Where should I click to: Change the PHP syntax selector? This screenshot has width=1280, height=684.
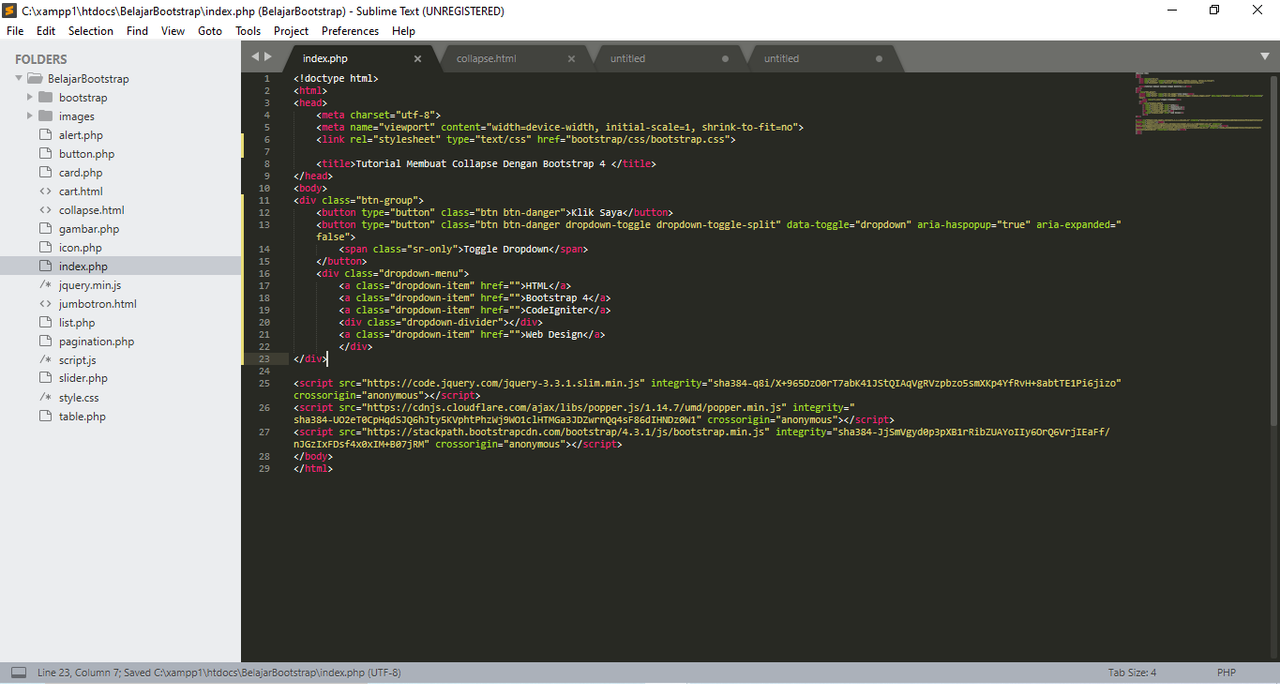click(1226, 672)
